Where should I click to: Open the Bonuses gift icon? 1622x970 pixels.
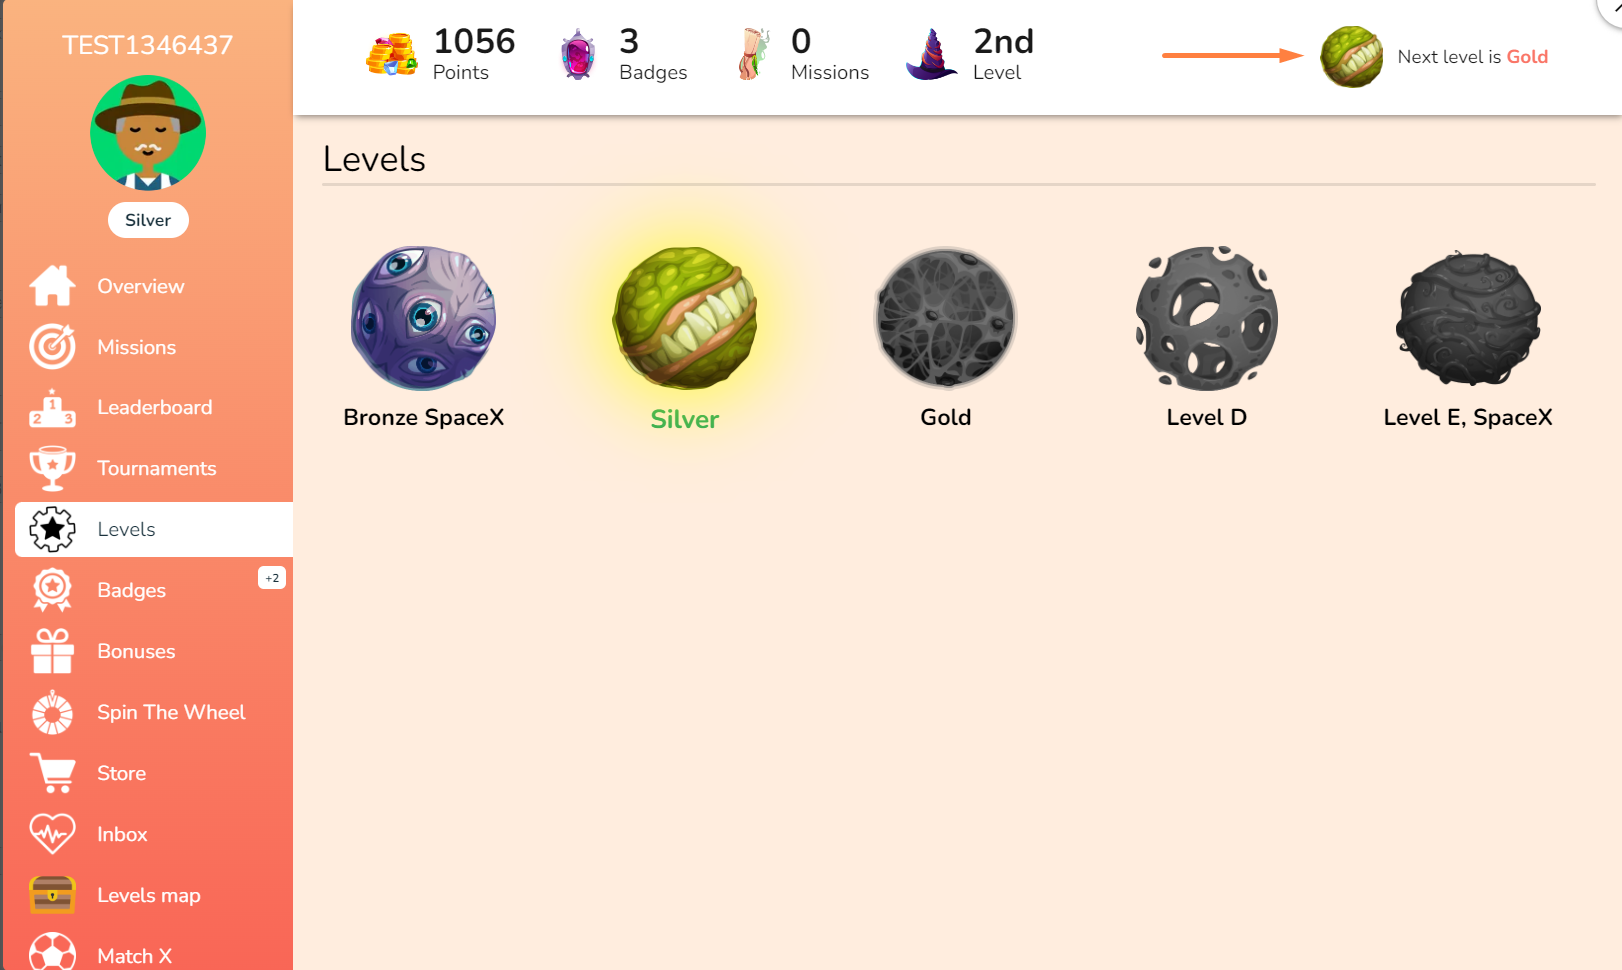click(52, 651)
